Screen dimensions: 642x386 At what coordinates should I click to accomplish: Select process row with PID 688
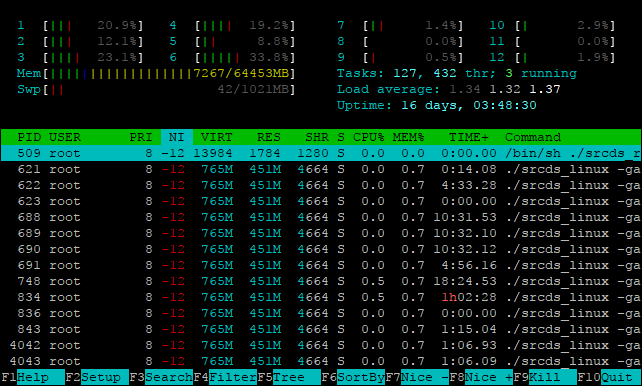pyautogui.click(x=321, y=217)
